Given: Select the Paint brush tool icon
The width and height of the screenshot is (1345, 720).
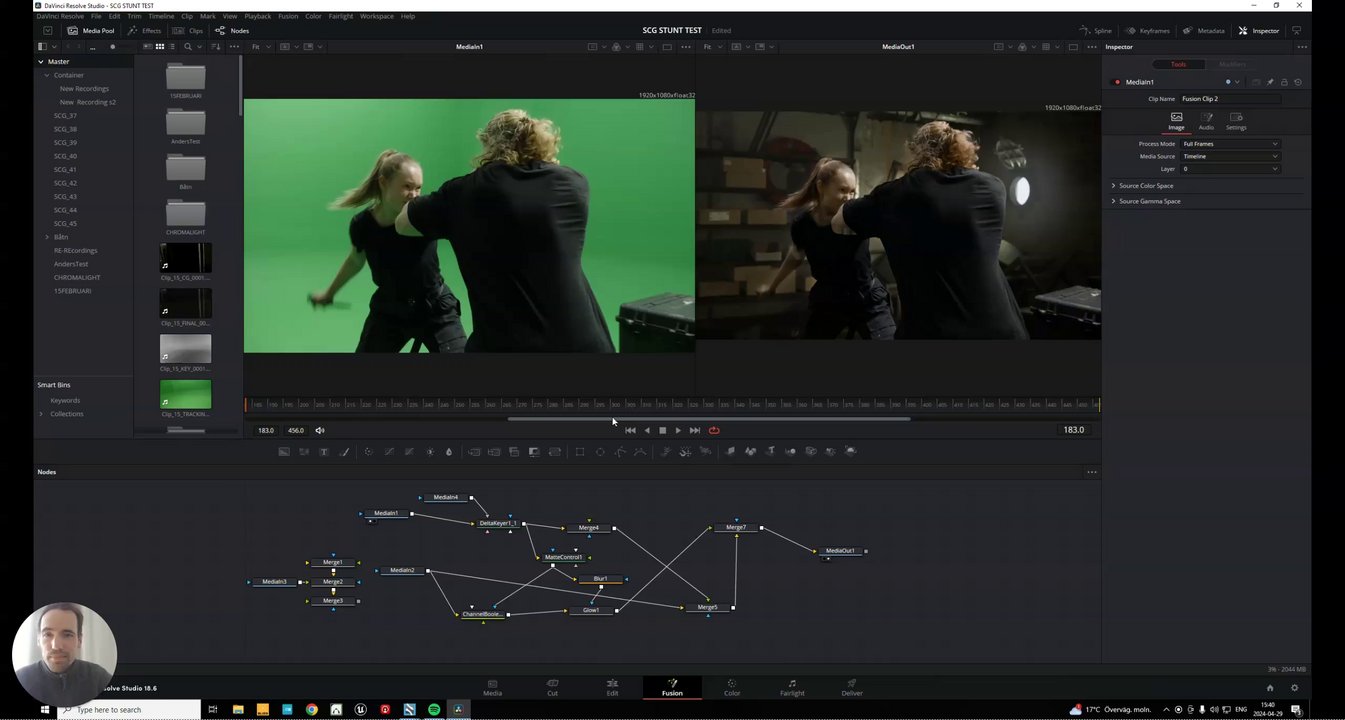Looking at the screenshot, I should (x=345, y=452).
